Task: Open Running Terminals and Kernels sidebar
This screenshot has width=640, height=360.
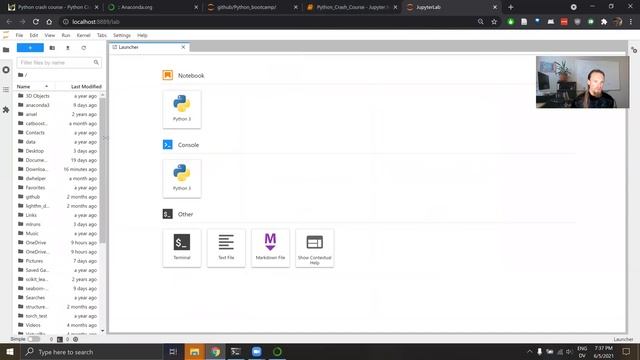Action: (x=6, y=70)
